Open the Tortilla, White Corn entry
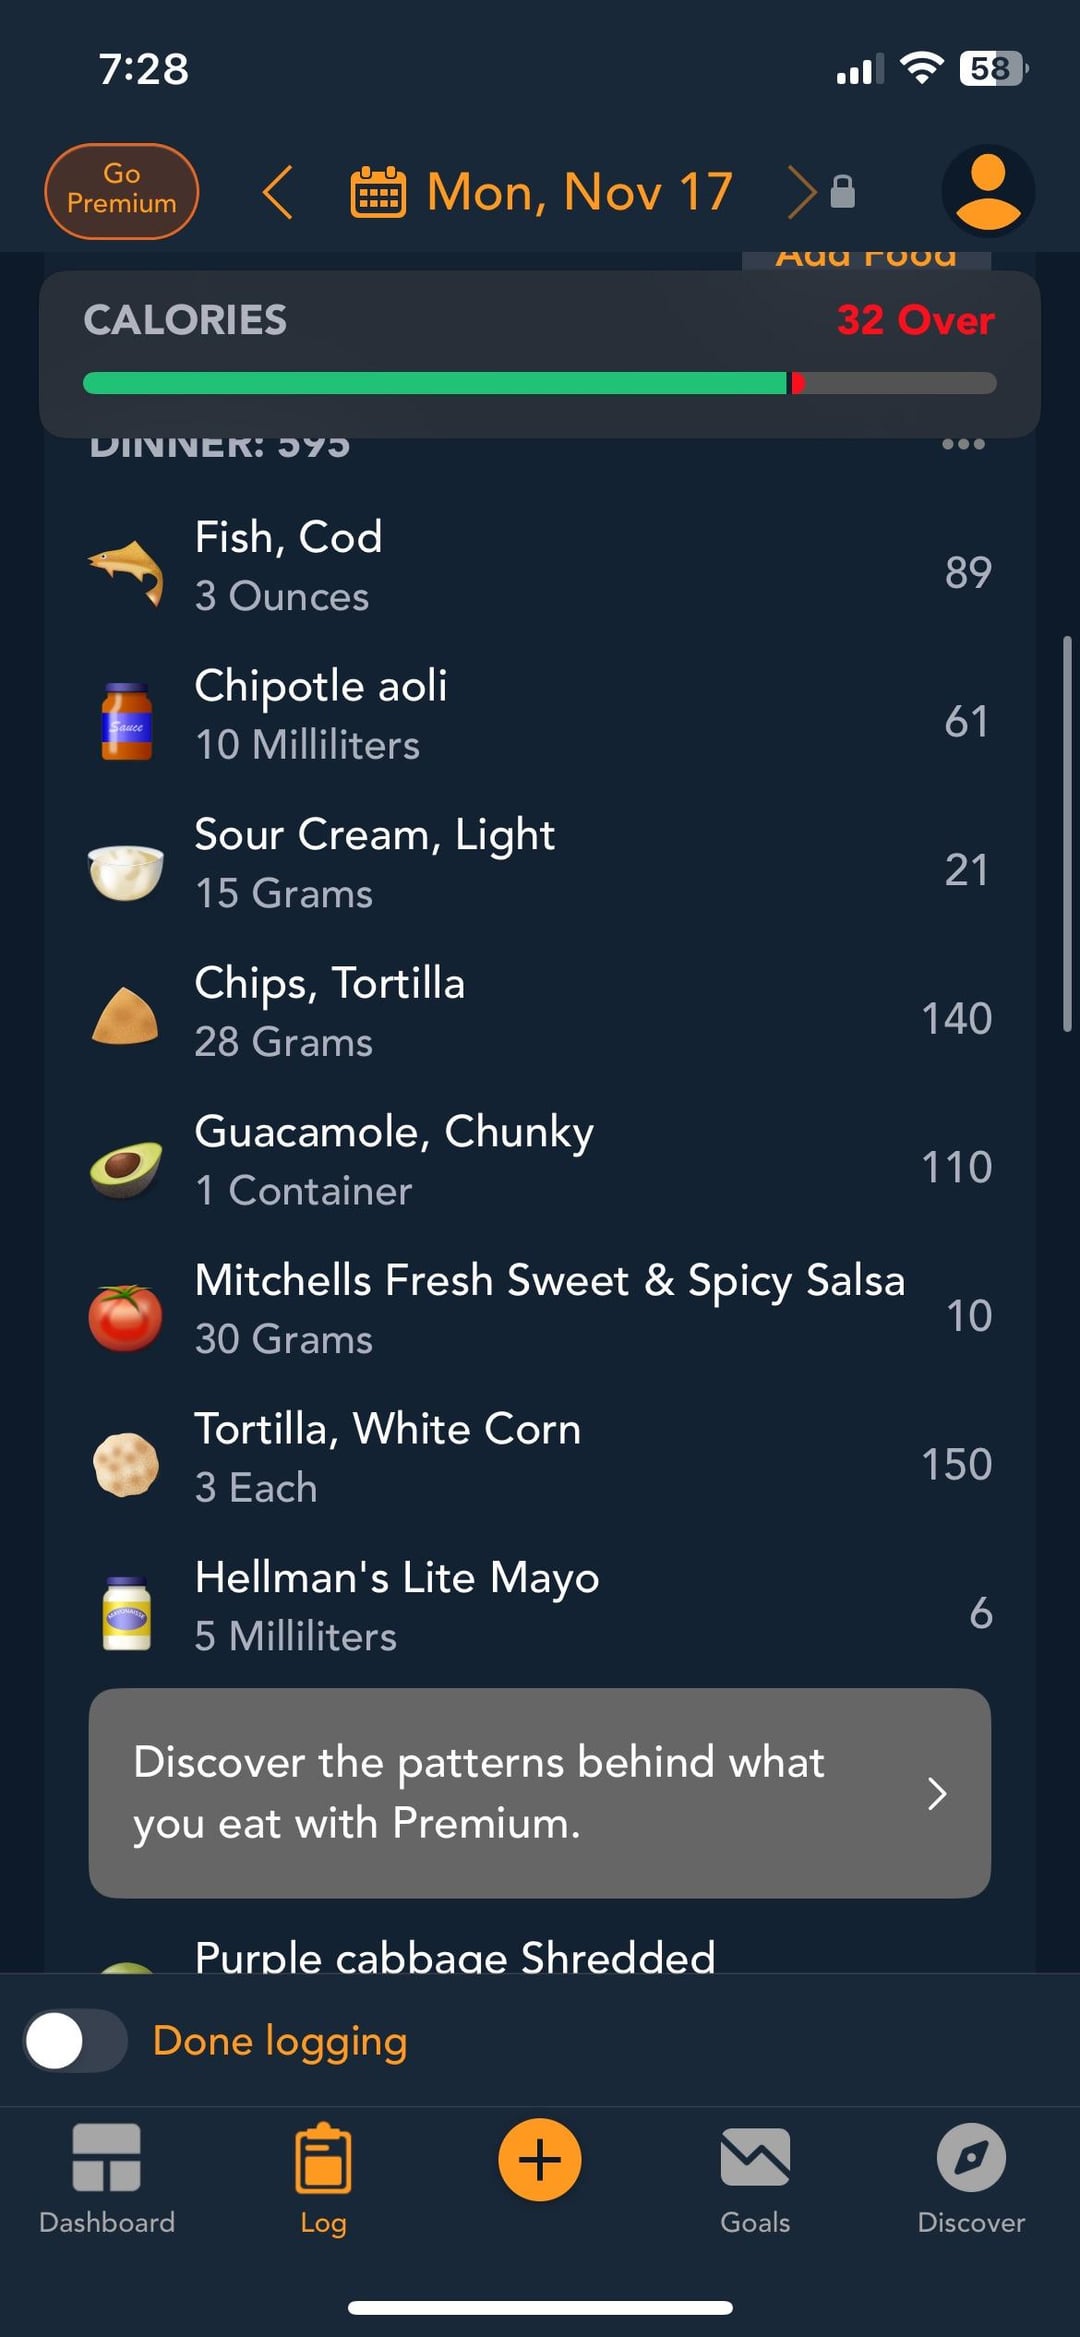 (540, 1458)
